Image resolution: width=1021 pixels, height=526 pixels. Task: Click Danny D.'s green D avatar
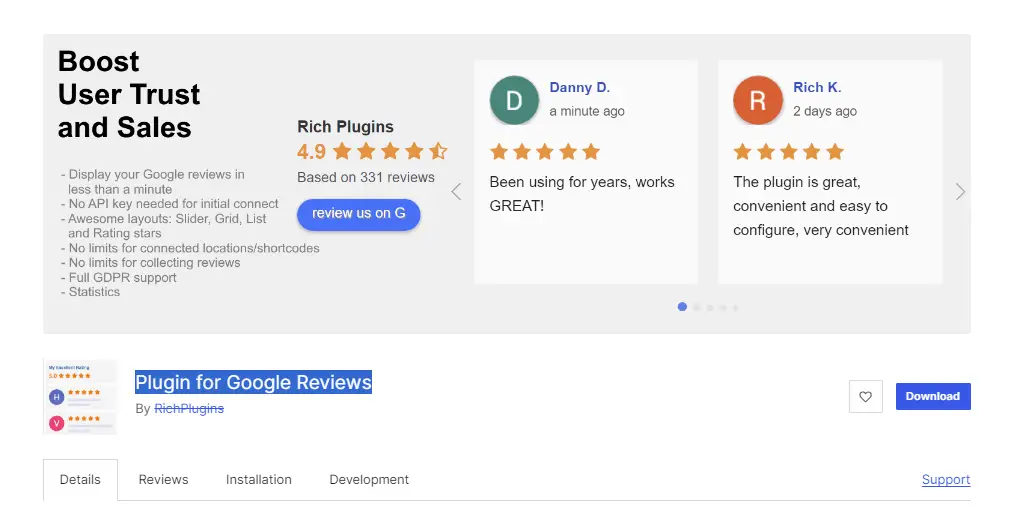(514, 100)
